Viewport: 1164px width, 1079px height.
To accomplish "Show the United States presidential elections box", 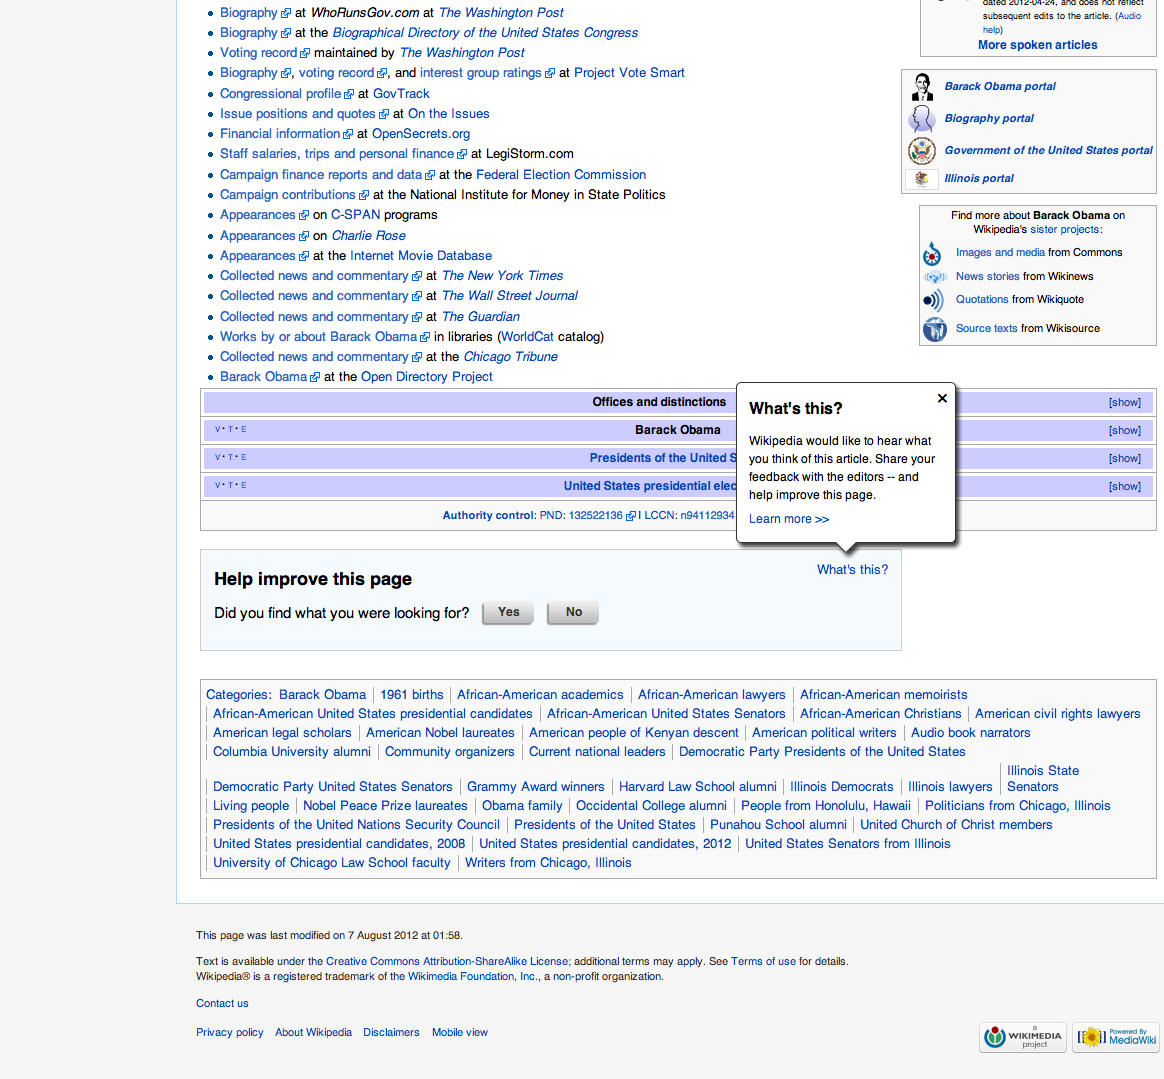I will 1125,486.
